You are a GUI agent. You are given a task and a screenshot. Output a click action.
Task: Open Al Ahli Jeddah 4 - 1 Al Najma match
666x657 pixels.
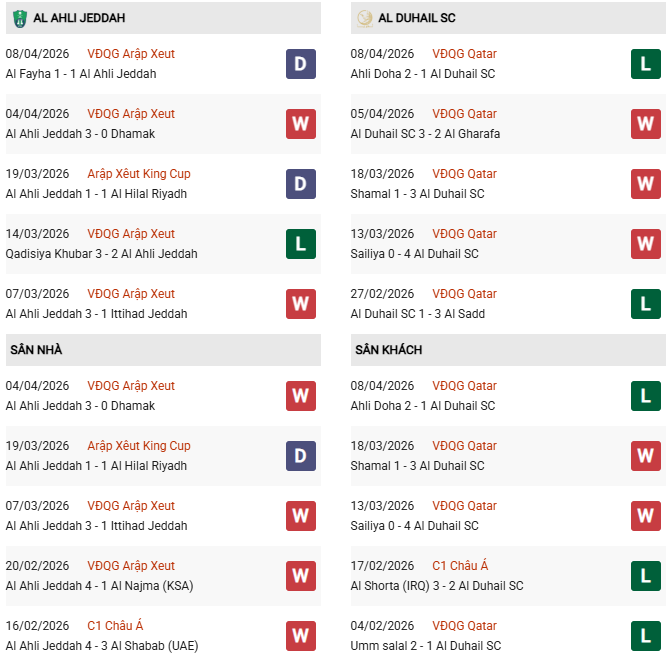(99, 586)
